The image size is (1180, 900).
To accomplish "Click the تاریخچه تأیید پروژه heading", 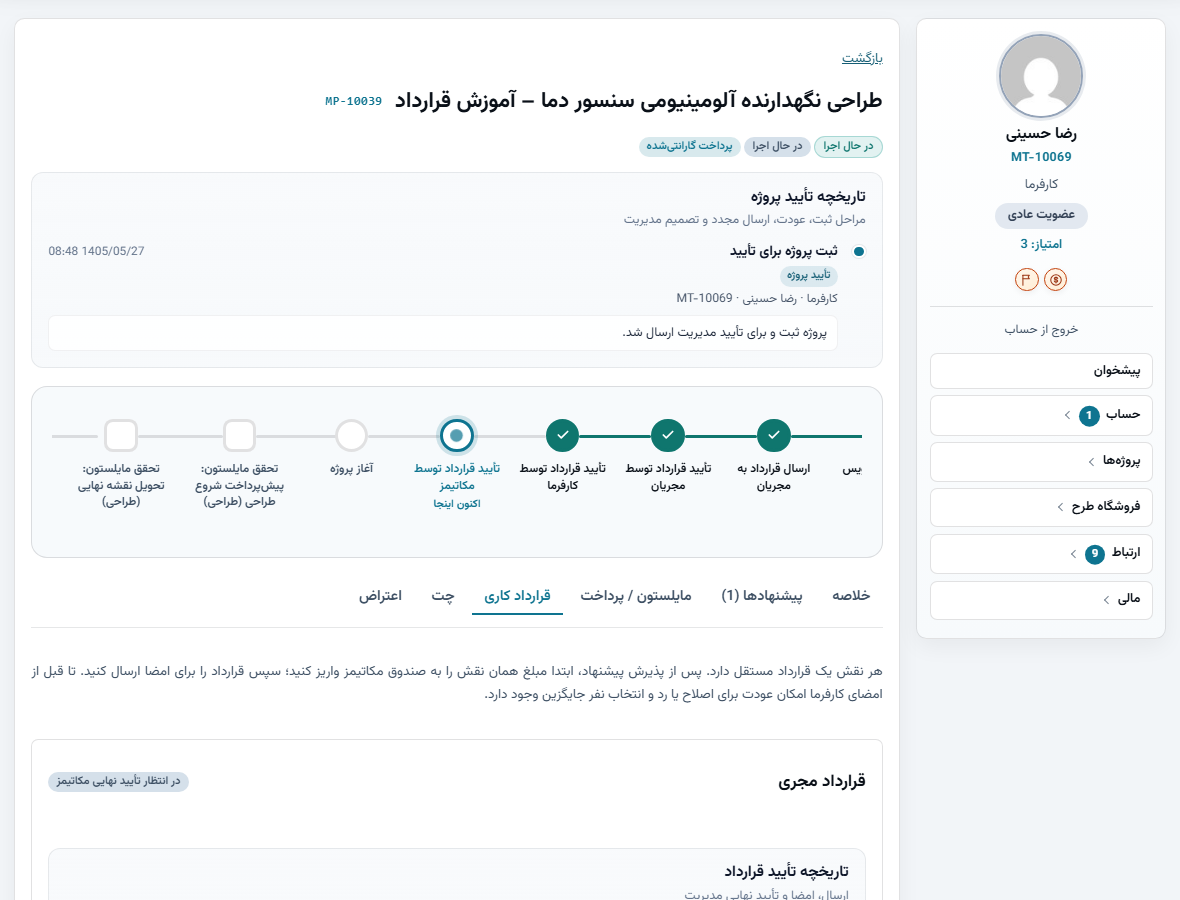I will coord(807,196).
